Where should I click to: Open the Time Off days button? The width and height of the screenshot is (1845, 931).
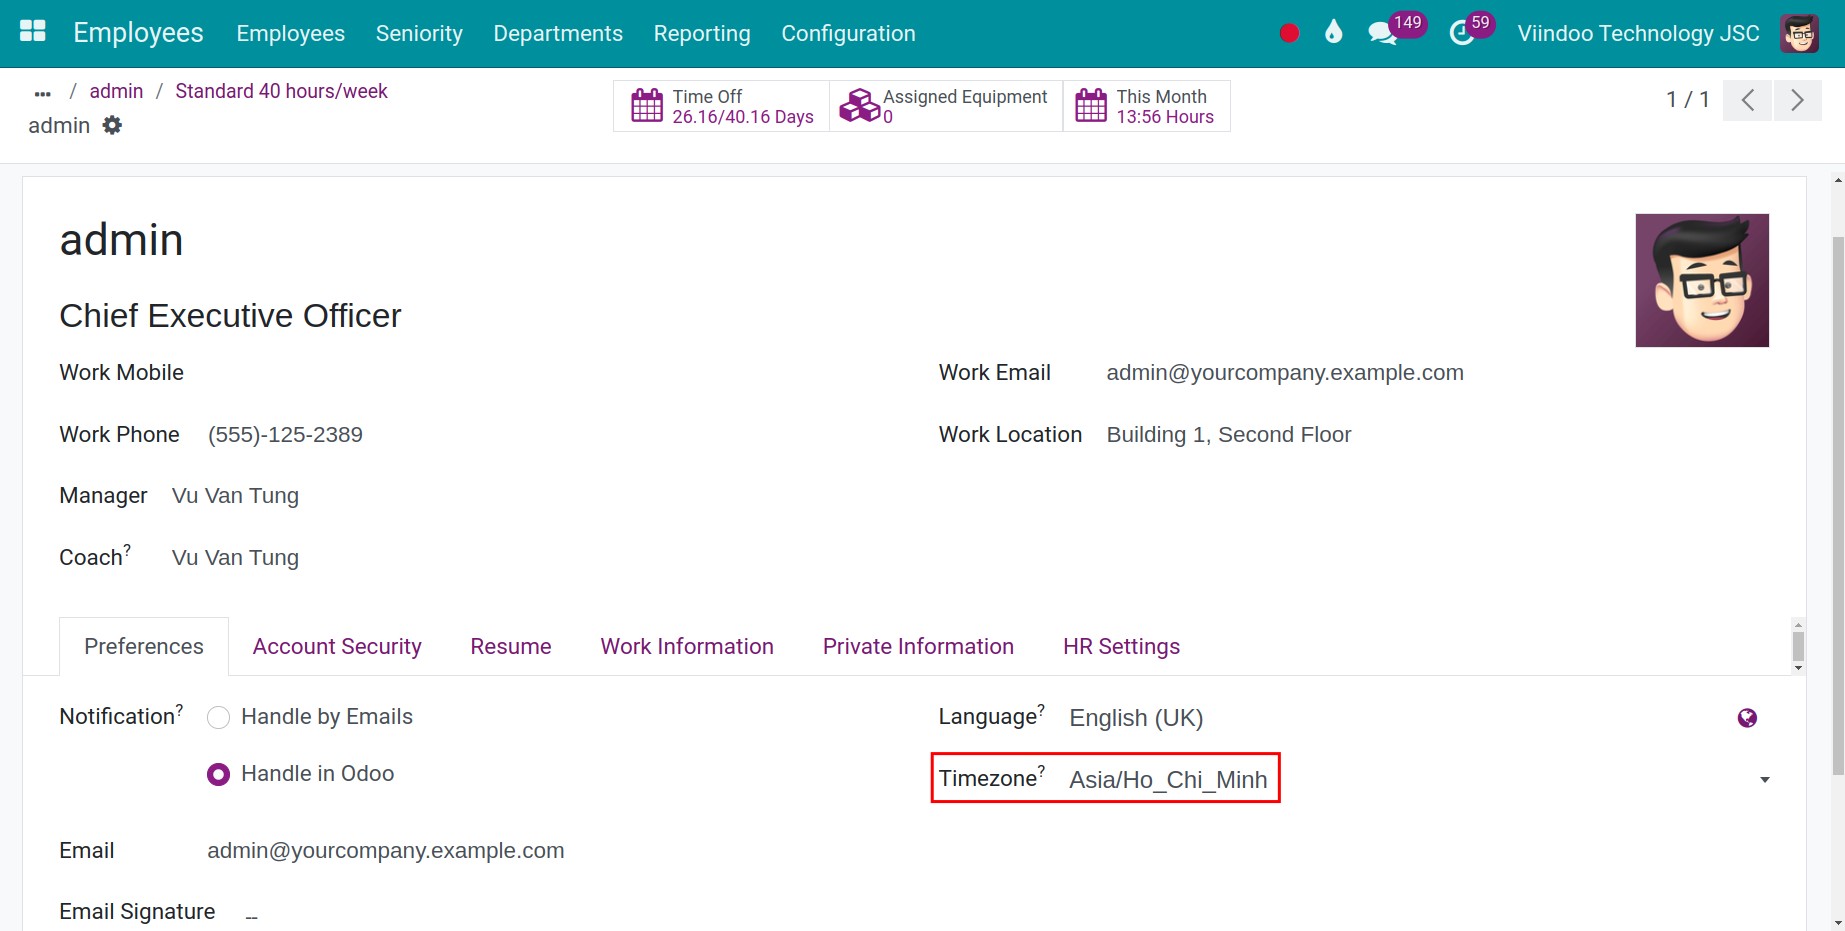[x=722, y=106]
